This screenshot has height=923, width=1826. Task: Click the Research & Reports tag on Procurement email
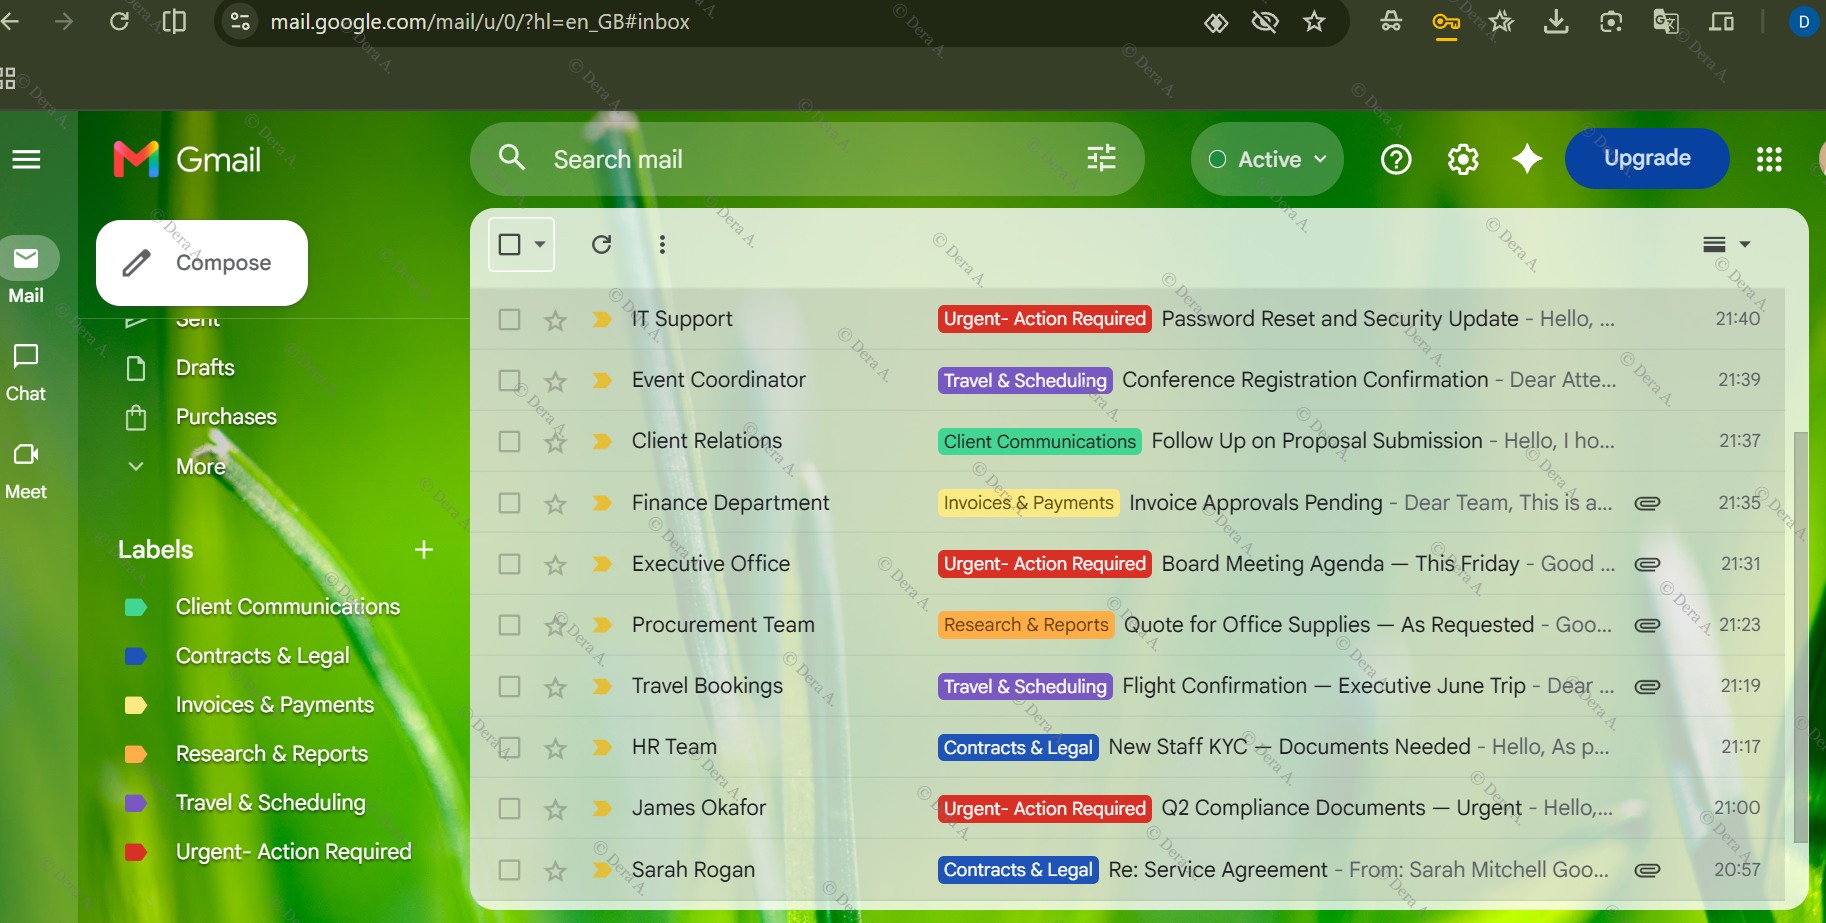1026,625
